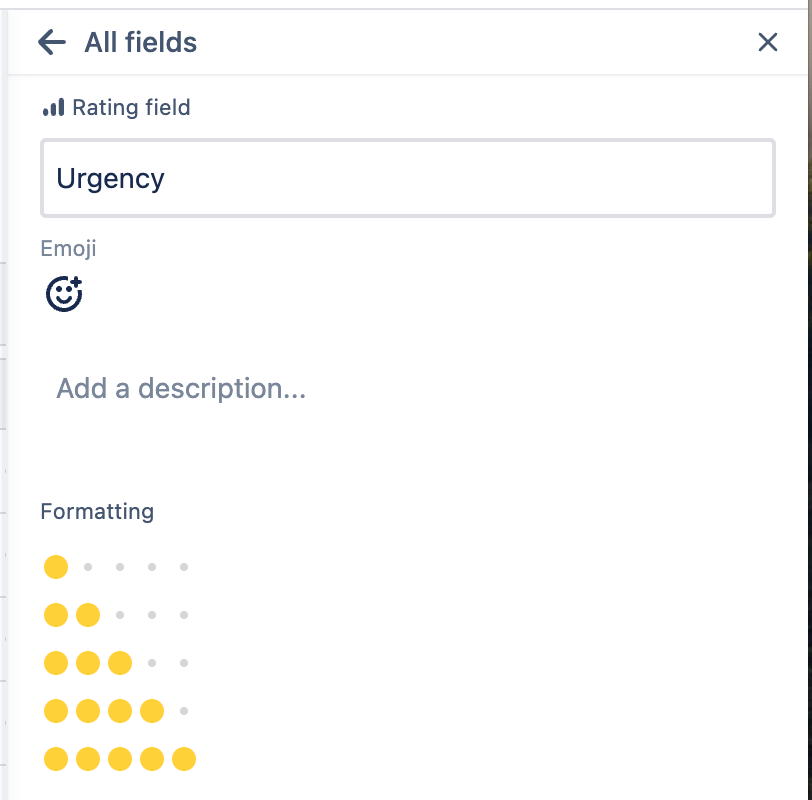Select the five-dot rating row
This screenshot has width=812, height=800.
120,759
